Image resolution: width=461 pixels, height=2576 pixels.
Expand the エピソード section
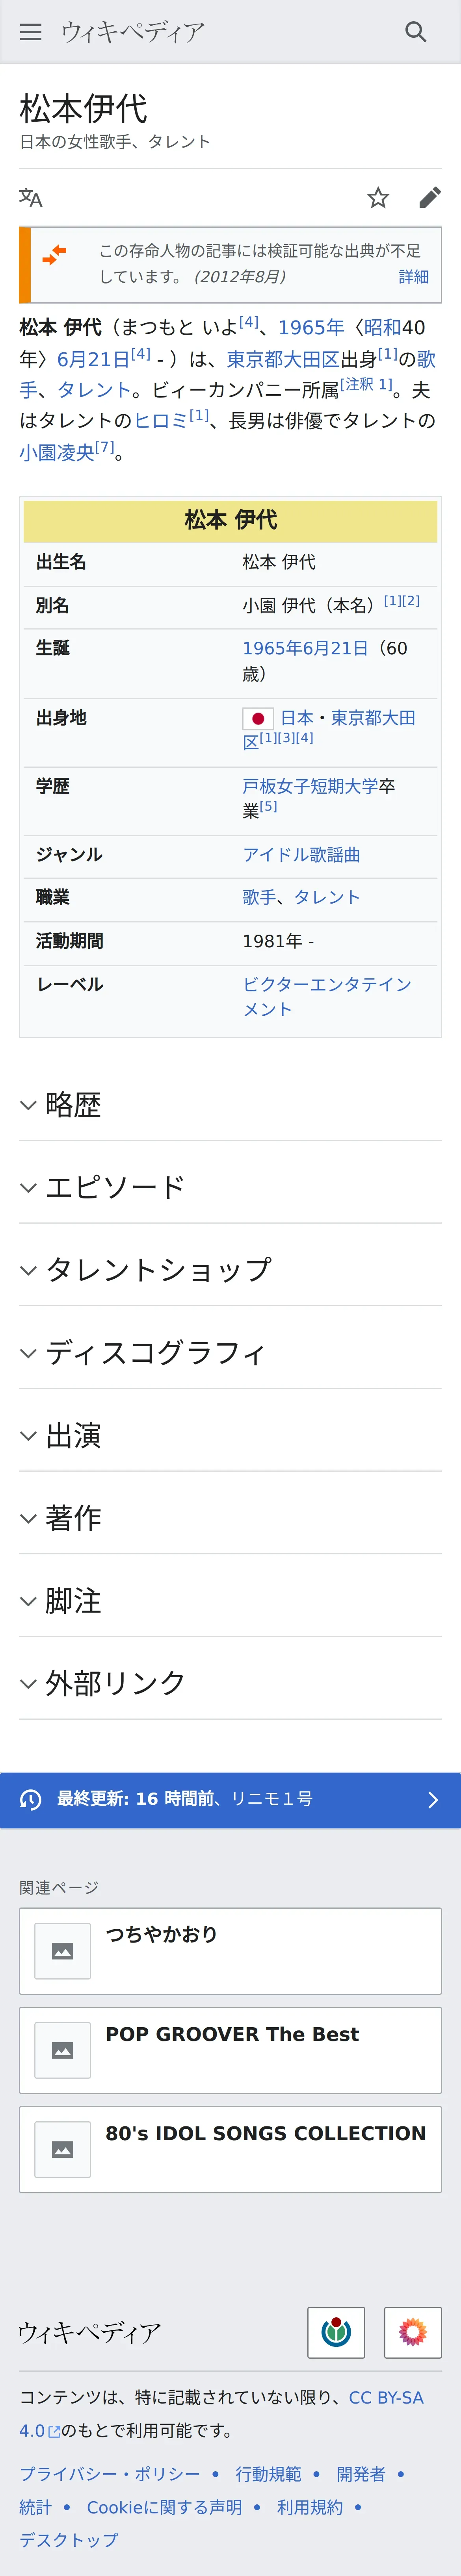click(230, 1187)
